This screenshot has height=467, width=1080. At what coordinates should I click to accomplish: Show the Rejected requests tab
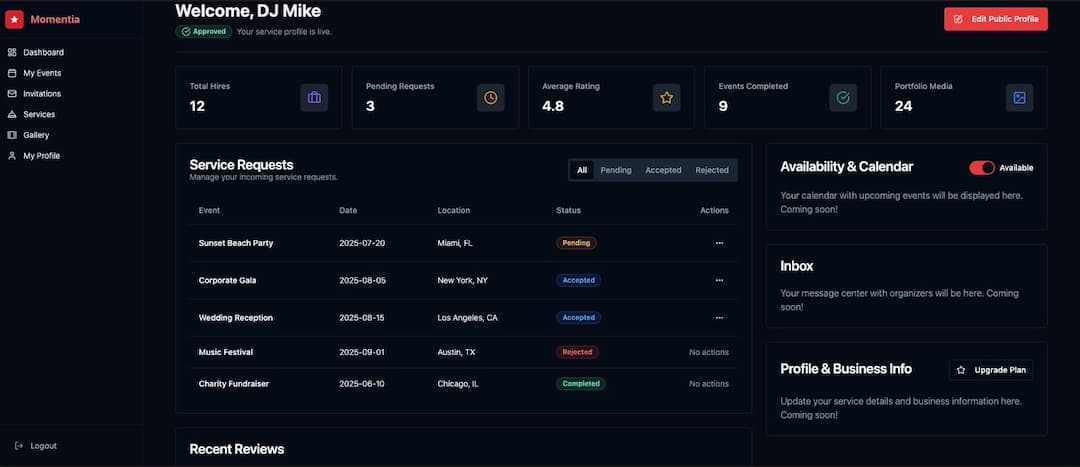(x=712, y=170)
